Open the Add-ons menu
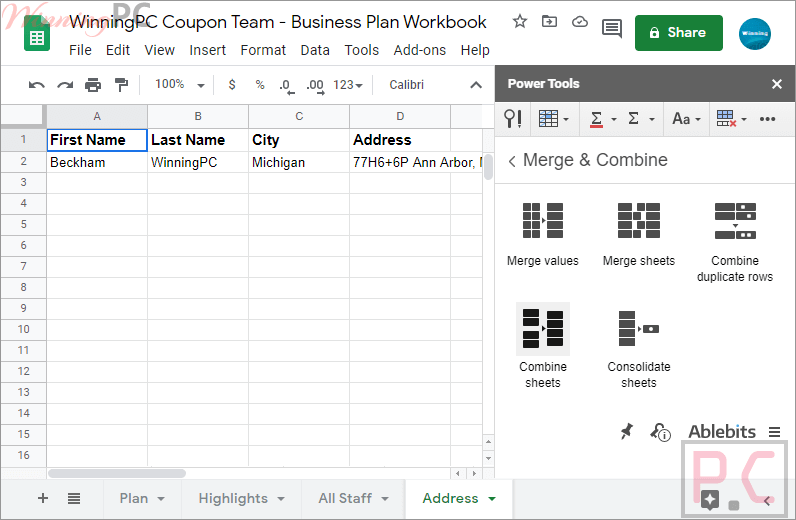 [x=419, y=50]
